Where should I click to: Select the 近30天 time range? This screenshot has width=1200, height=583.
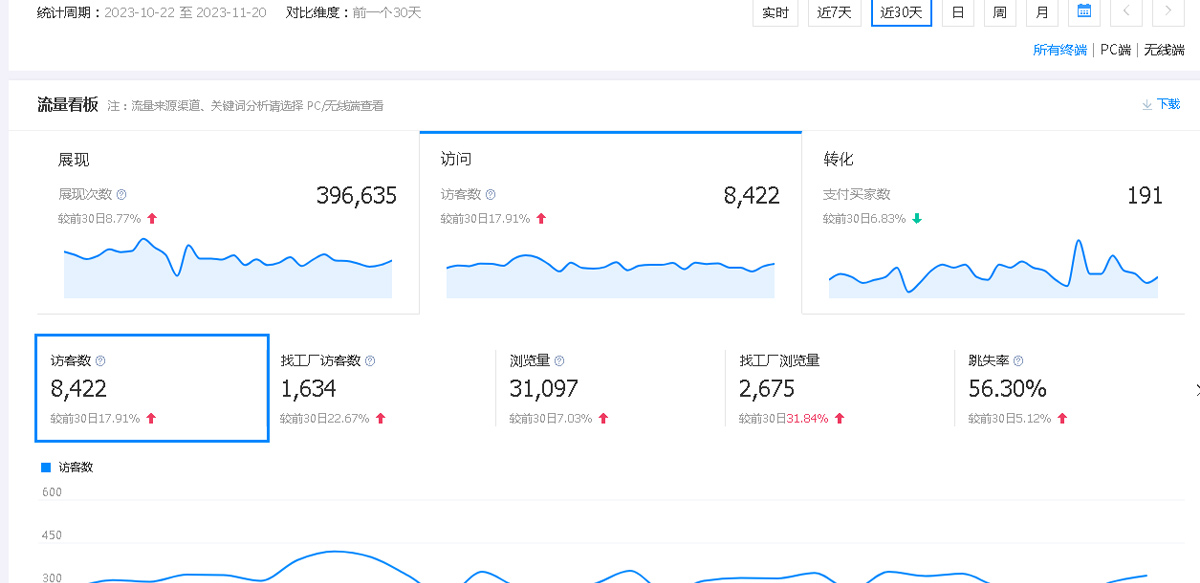[x=901, y=12]
